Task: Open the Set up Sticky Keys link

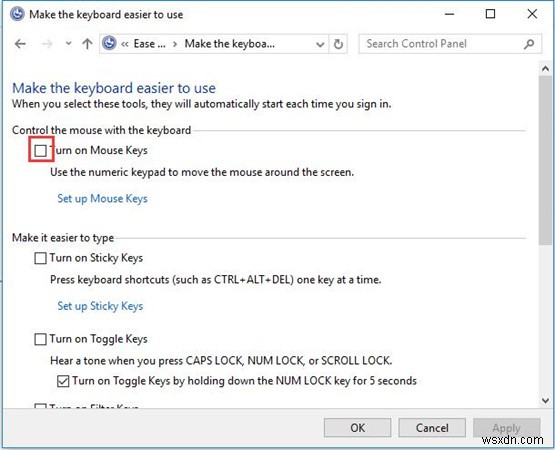Action: (100, 306)
